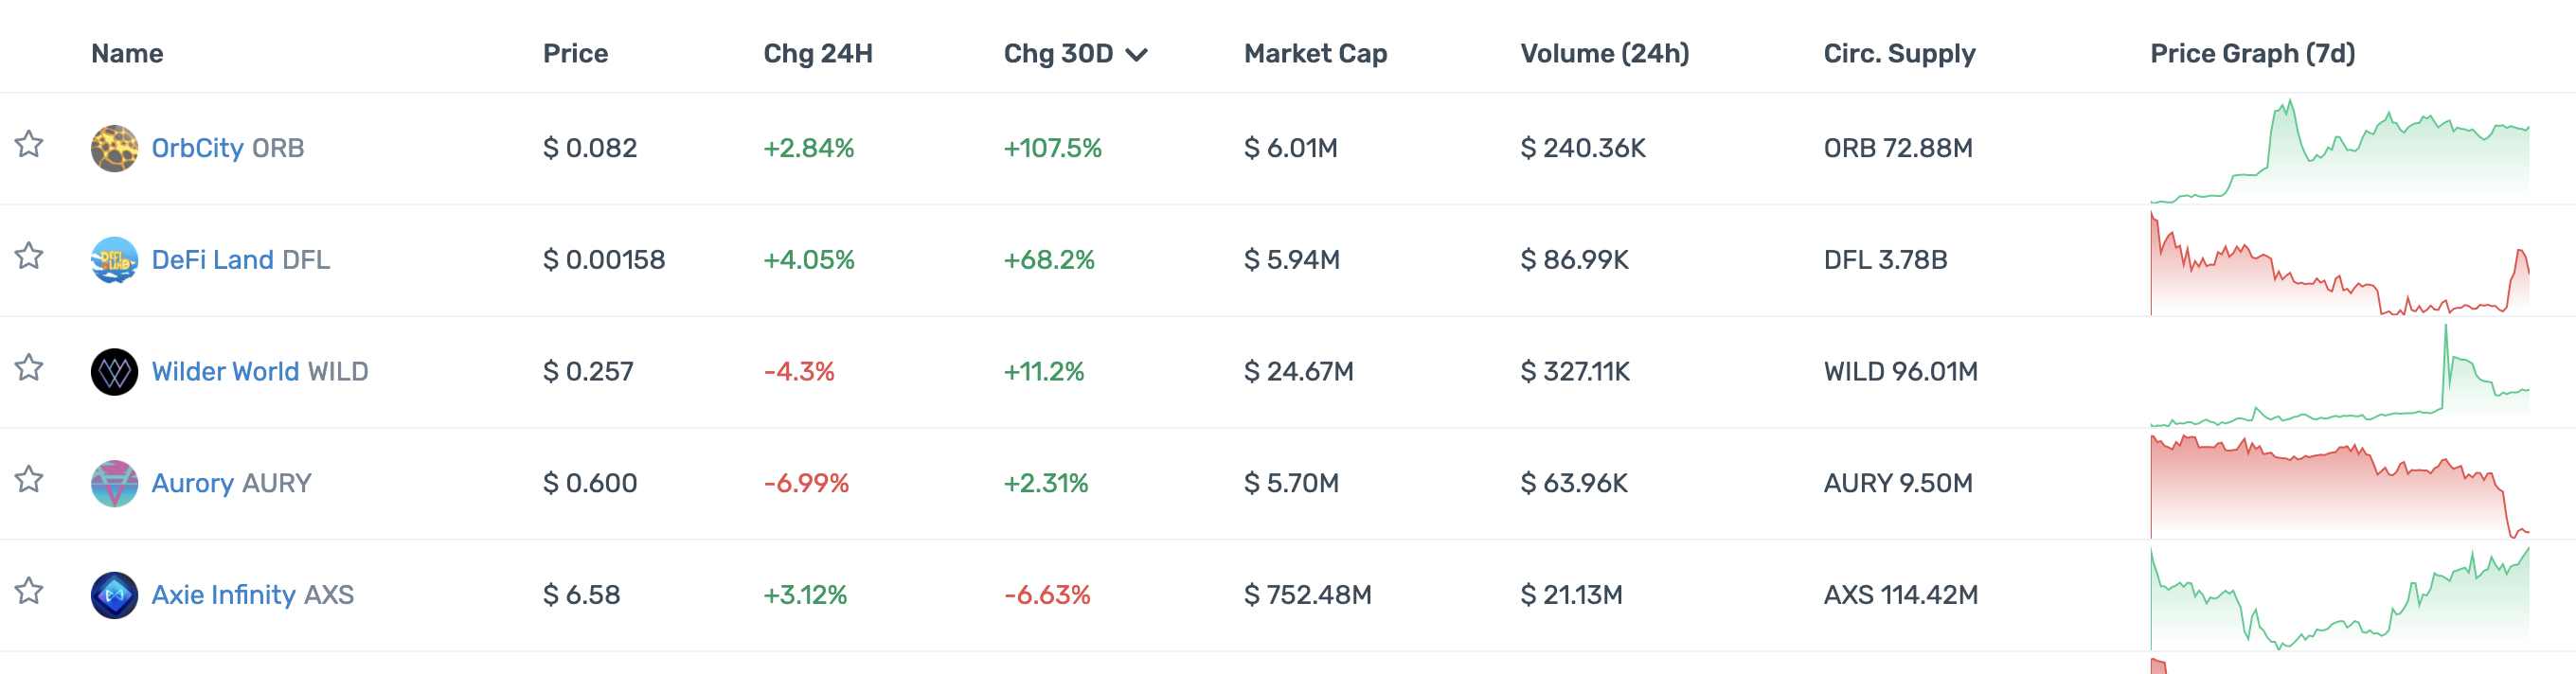
Task: Click the DeFi Land coin logo icon
Action: point(114,260)
